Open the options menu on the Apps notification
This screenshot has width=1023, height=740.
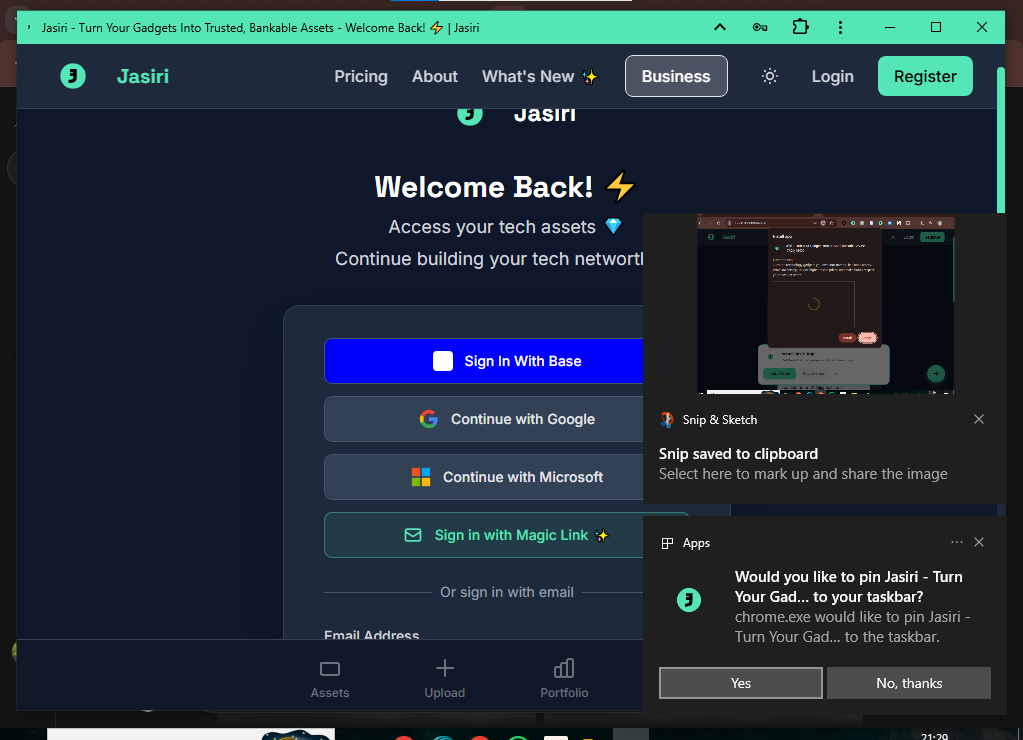[956, 542]
